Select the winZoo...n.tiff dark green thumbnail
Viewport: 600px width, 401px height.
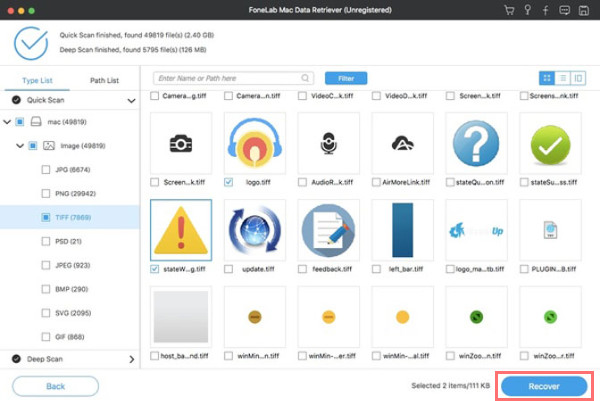pyautogui.click(x=476, y=317)
